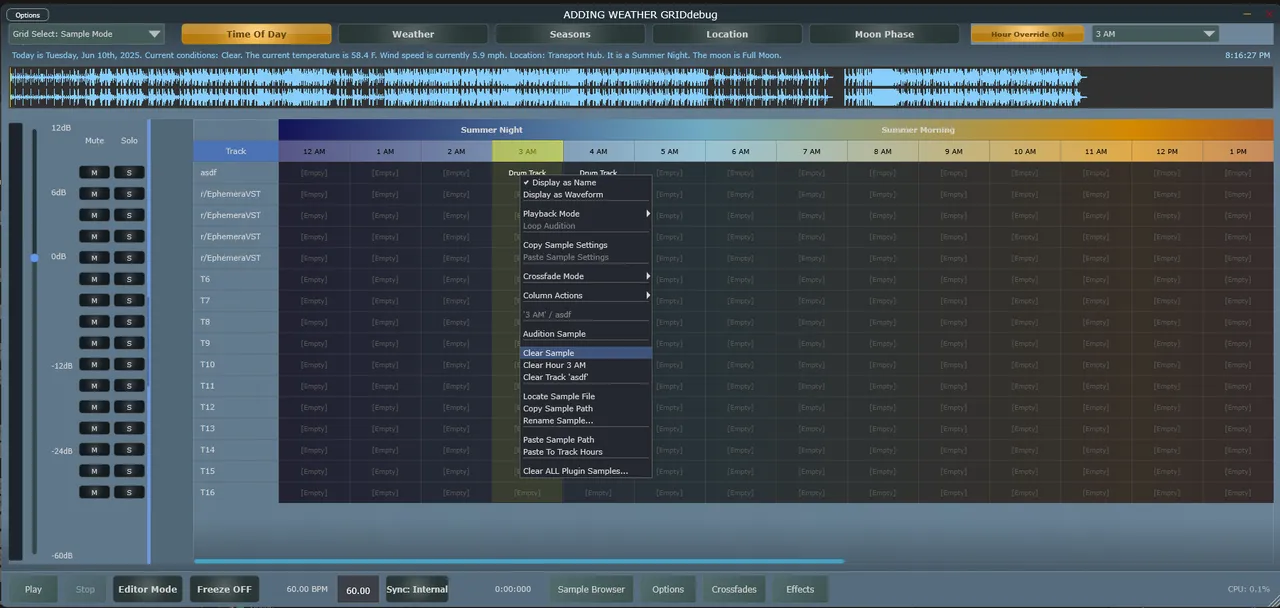Expand the Column Actions submenu
This screenshot has width=1280, height=608.
coord(585,296)
